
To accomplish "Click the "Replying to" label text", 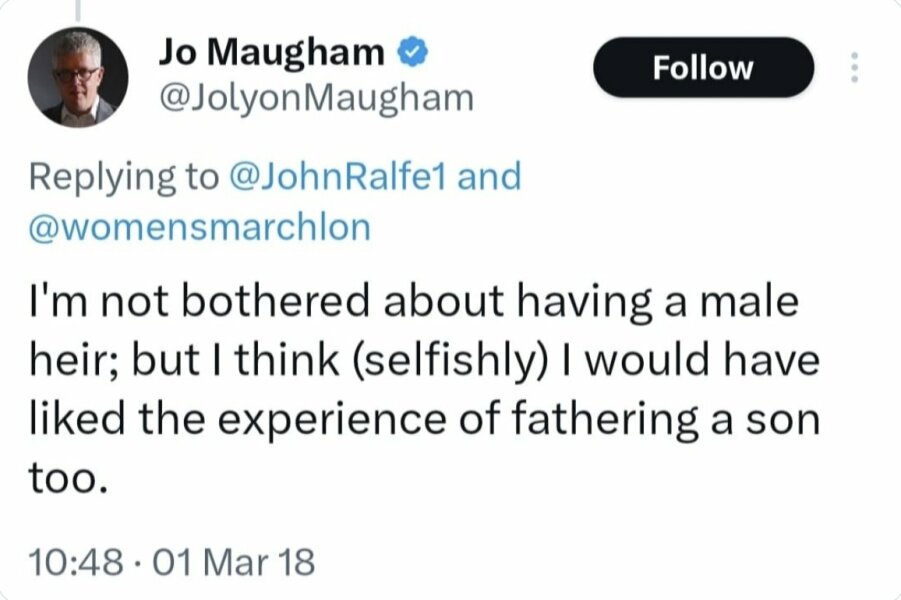I will pyautogui.click(x=122, y=177).
